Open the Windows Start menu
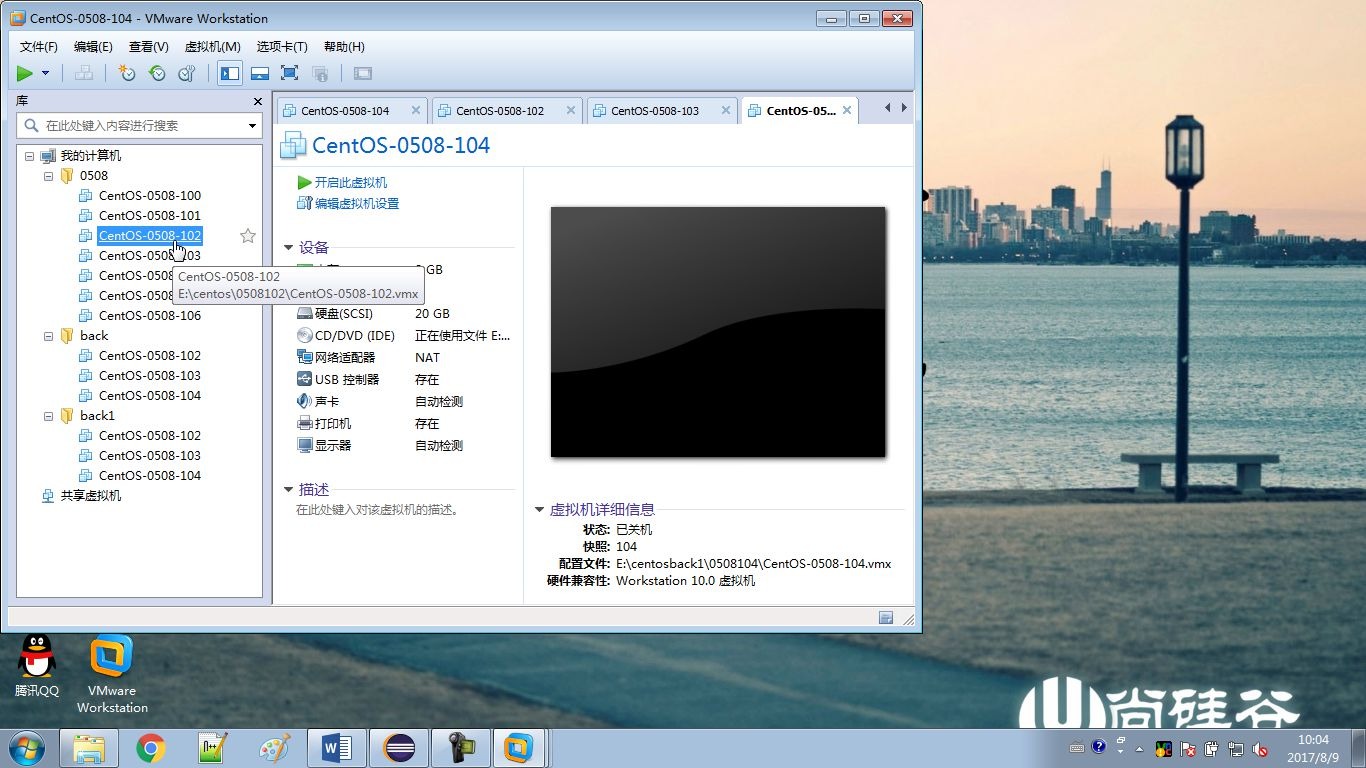The image size is (1366, 768). [x=27, y=748]
